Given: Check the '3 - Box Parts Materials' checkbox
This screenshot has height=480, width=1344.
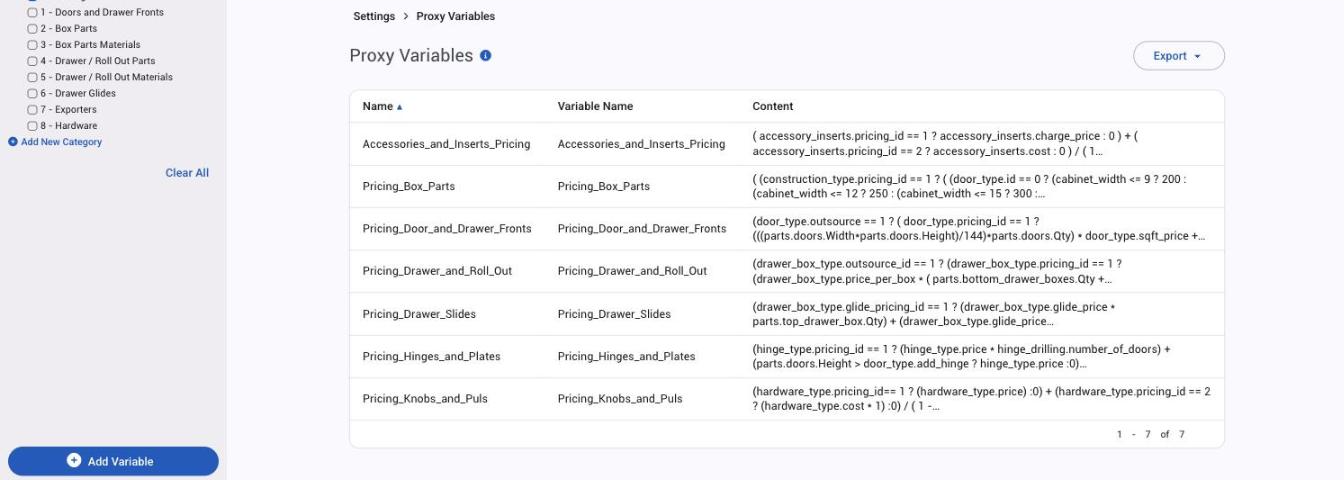Looking at the screenshot, I should tap(33, 45).
